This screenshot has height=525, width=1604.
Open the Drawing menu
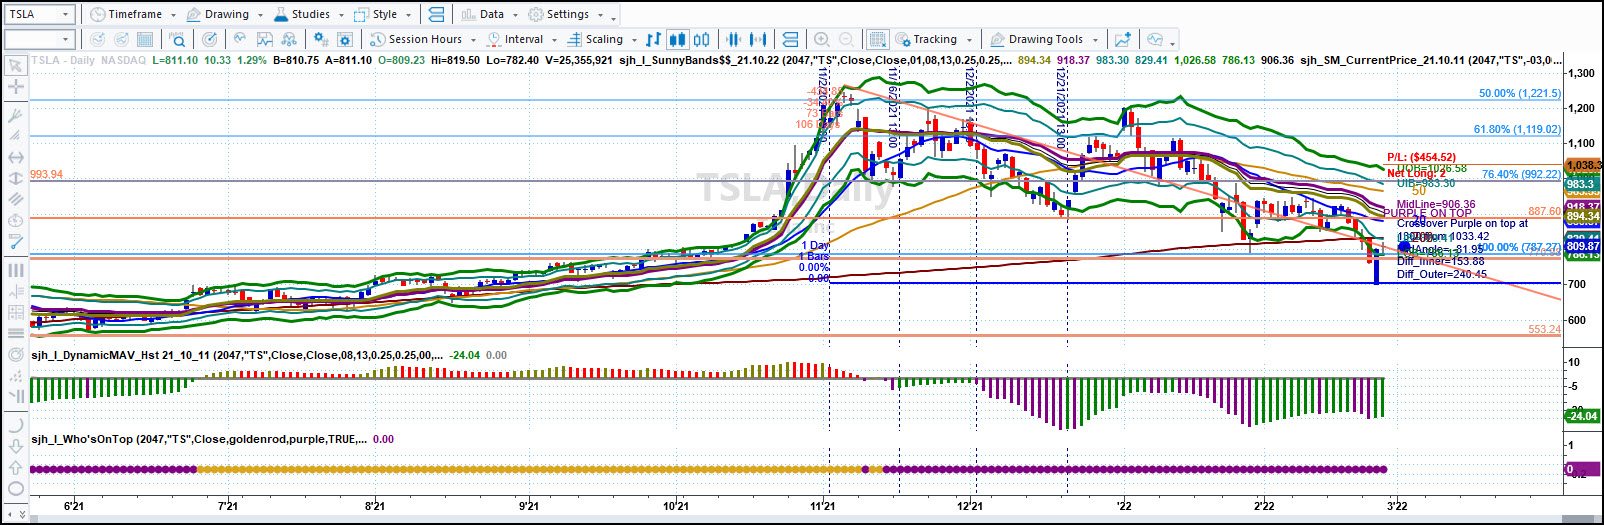pos(219,14)
